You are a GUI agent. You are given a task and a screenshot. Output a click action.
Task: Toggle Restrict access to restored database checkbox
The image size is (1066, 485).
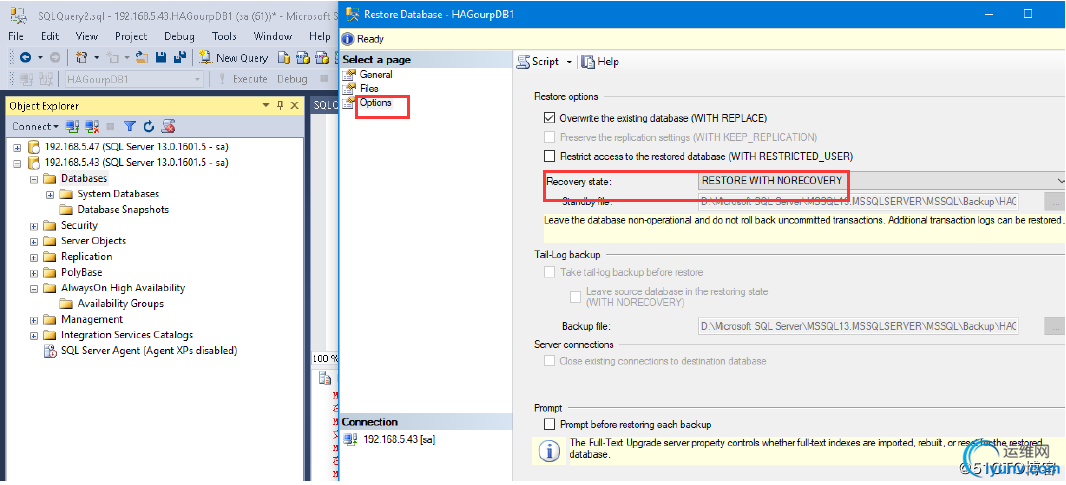tap(549, 156)
